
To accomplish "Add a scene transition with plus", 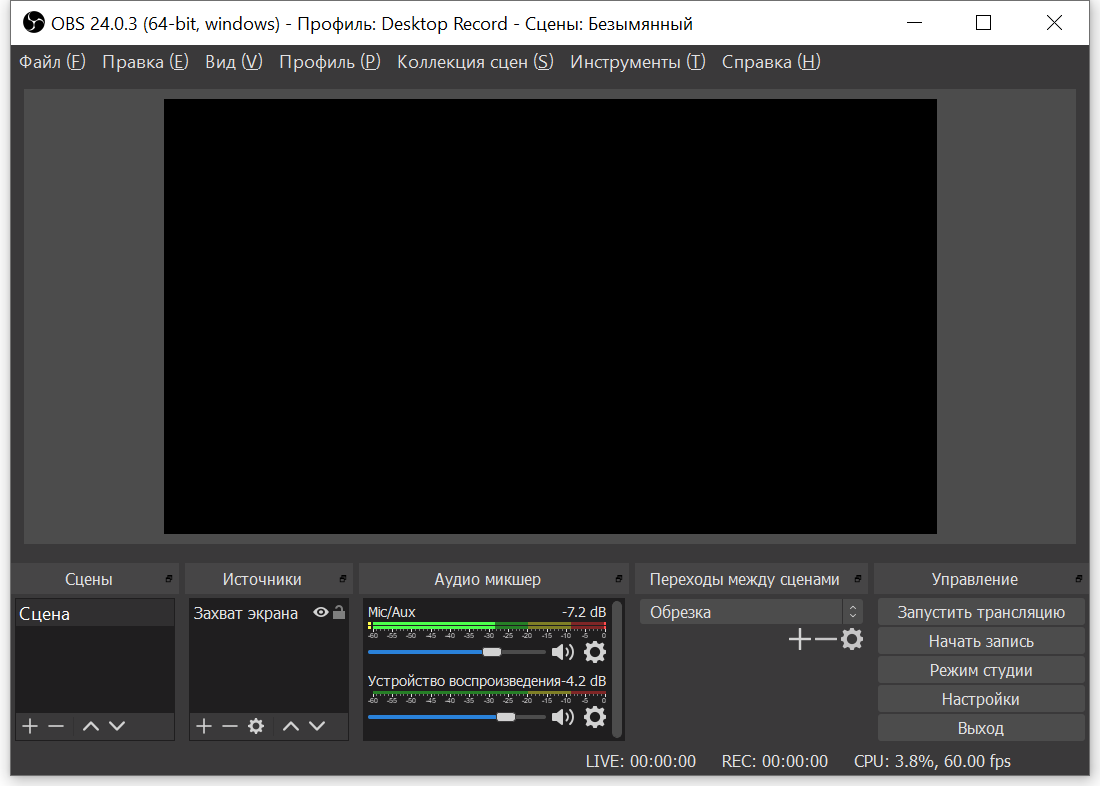I will point(800,639).
